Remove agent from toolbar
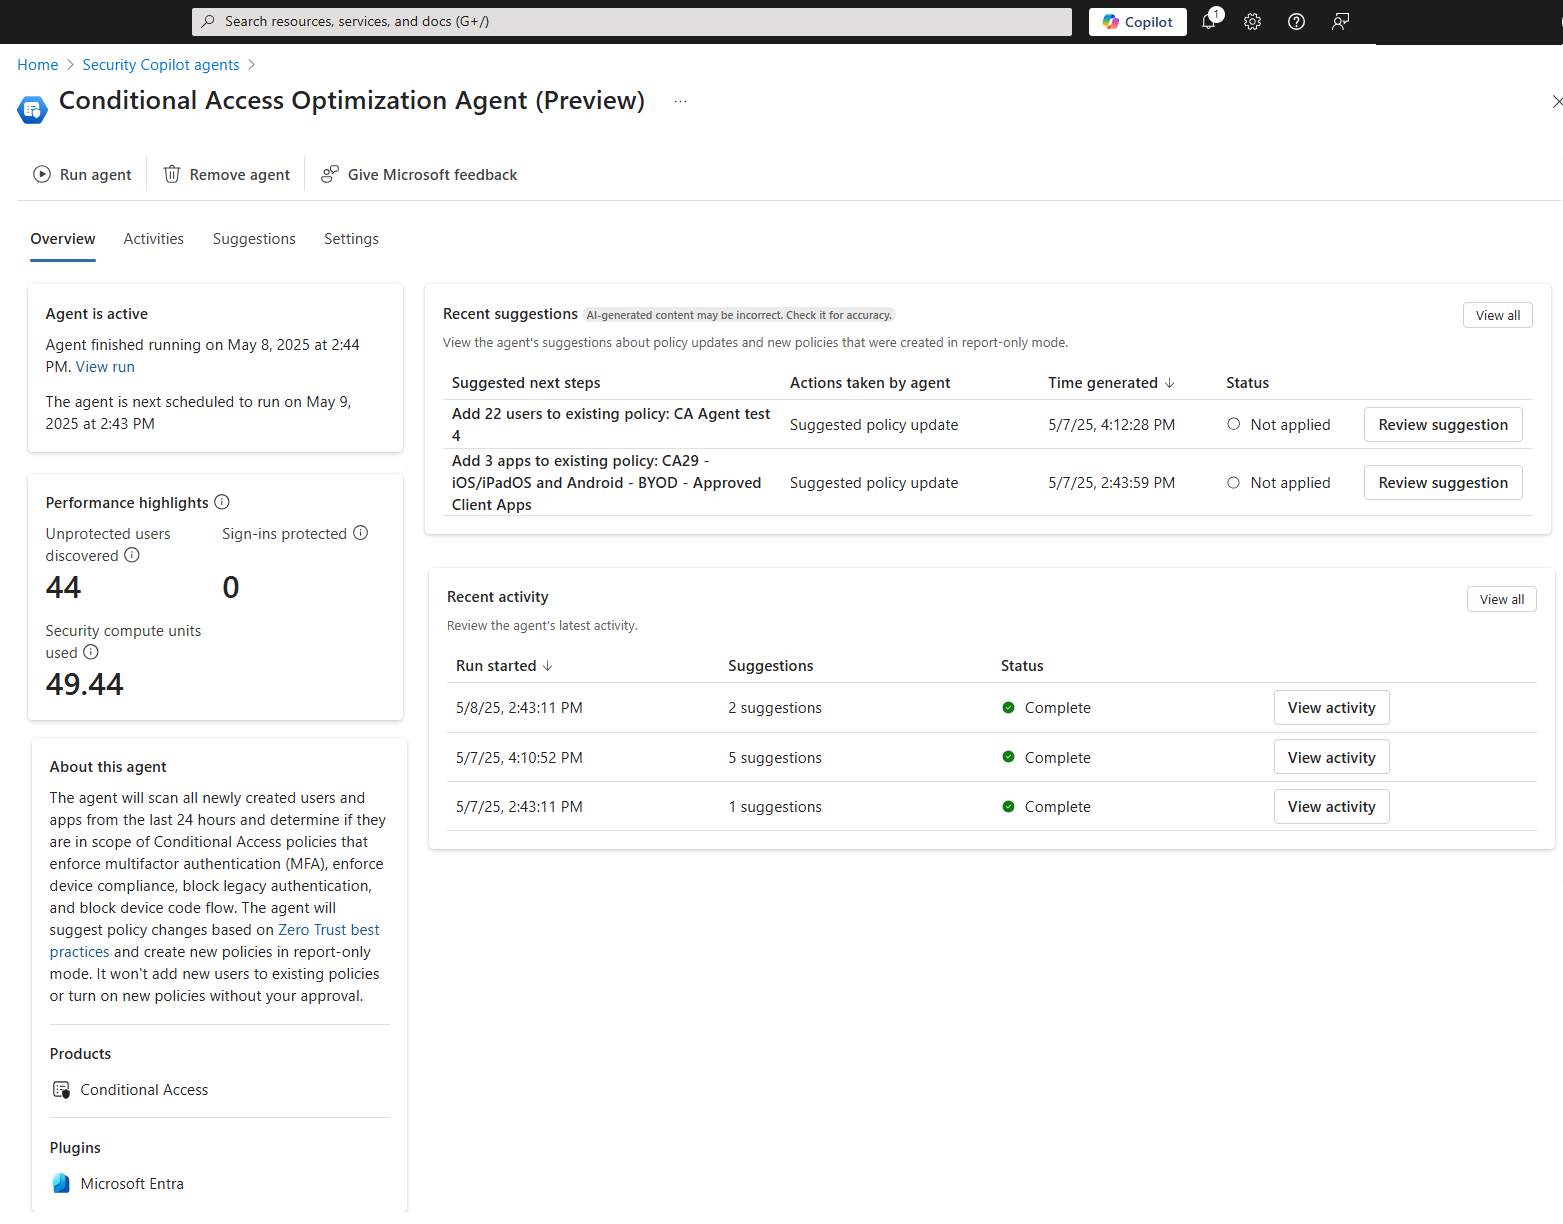This screenshot has width=1563, height=1224. coord(227,174)
